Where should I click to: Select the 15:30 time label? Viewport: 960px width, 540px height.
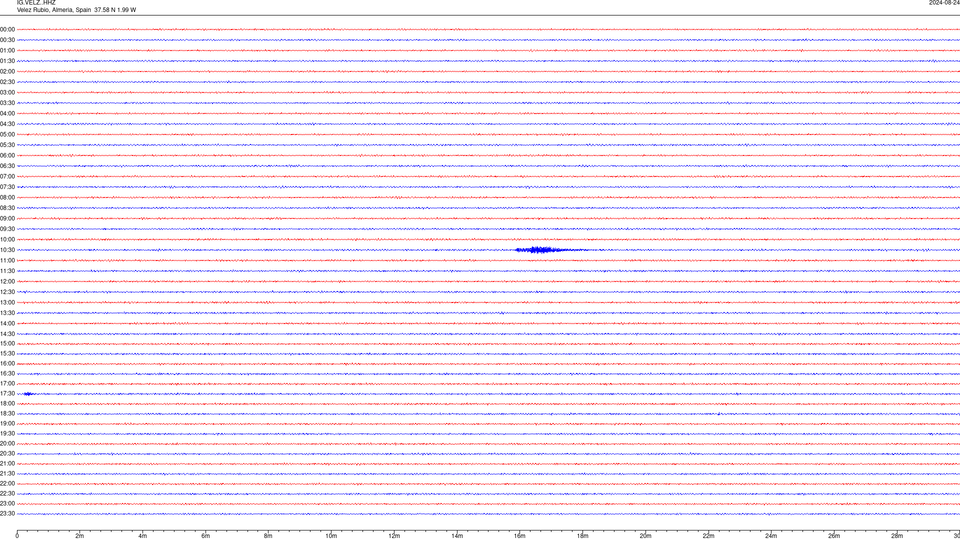(7, 353)
